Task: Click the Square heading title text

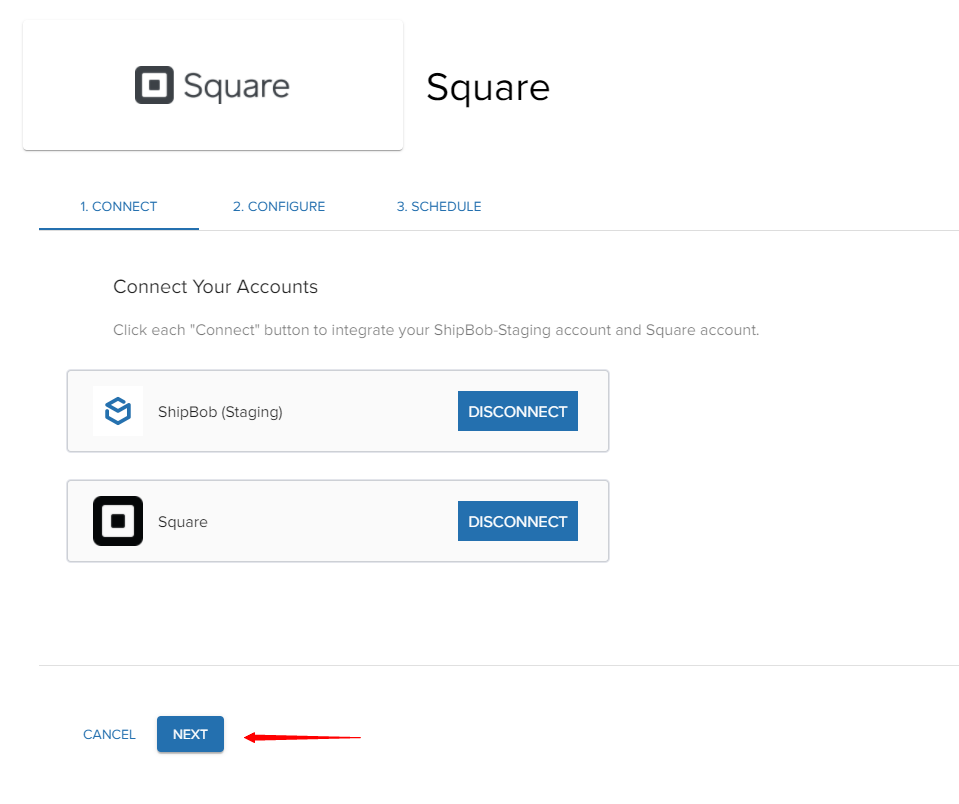Action: click(488, 88)
